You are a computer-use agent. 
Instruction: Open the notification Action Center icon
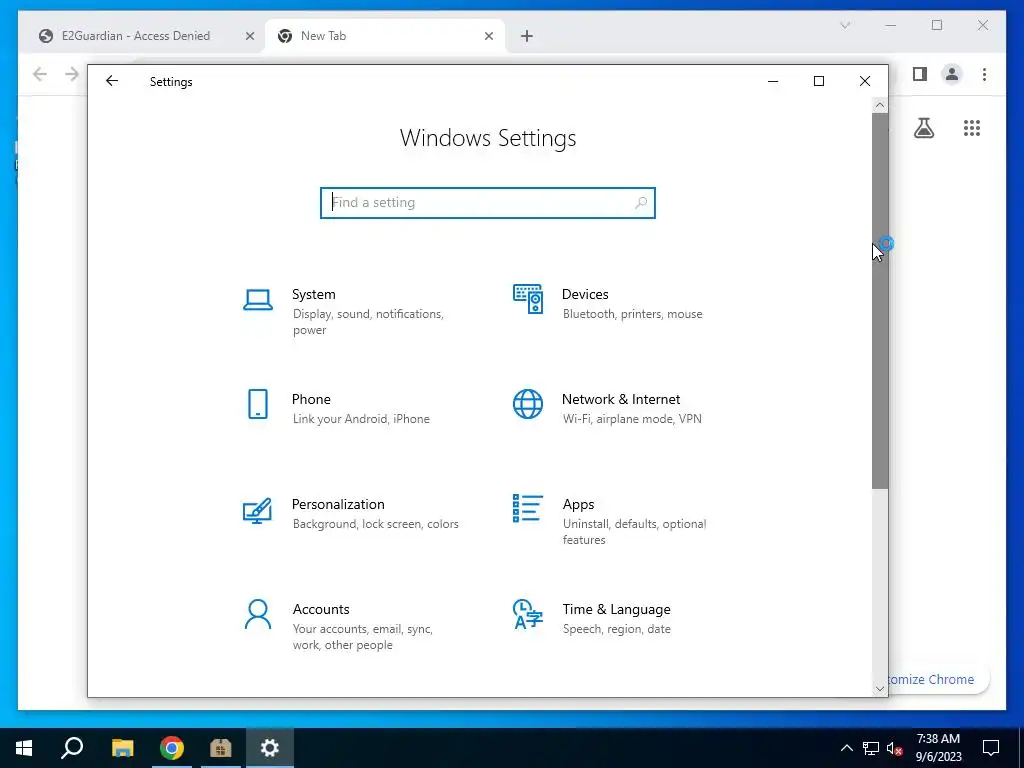coord(991,748)
